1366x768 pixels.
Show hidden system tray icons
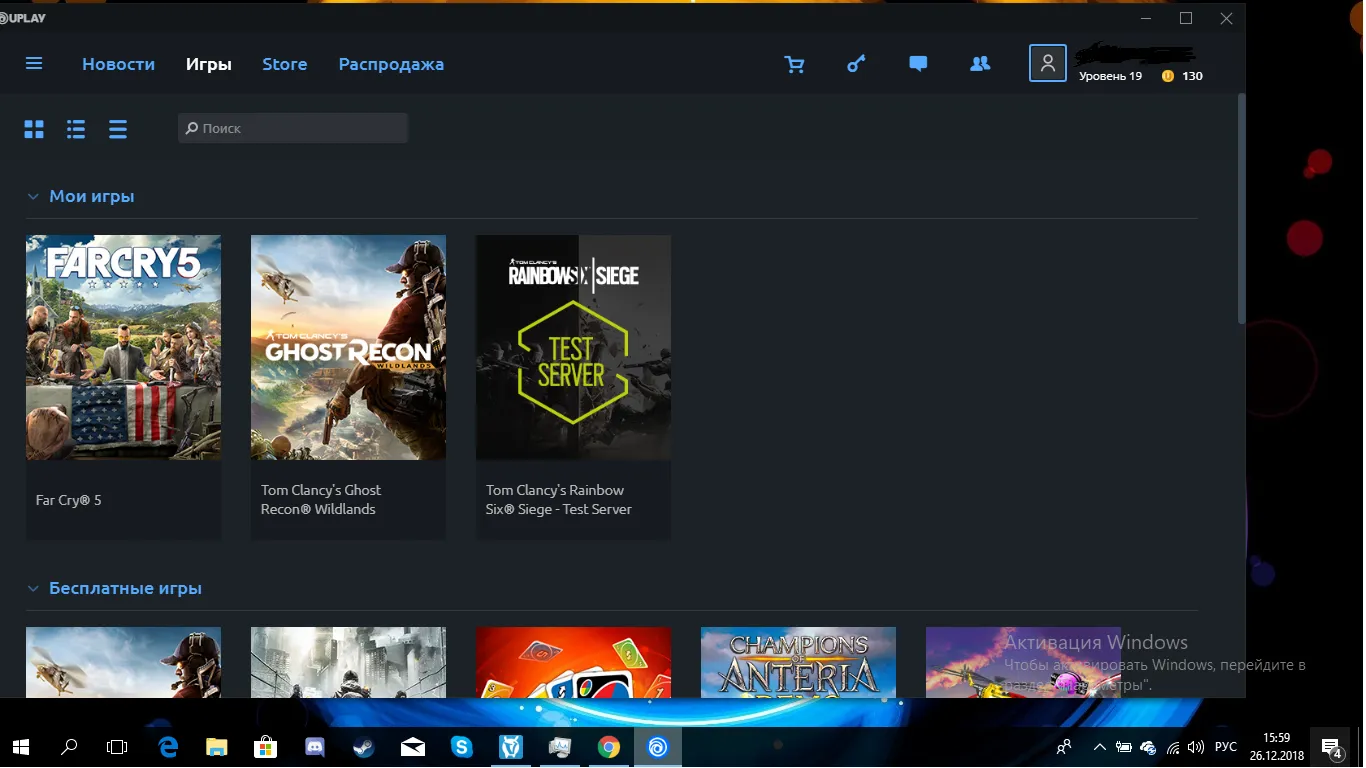(x=1100, y=747)
